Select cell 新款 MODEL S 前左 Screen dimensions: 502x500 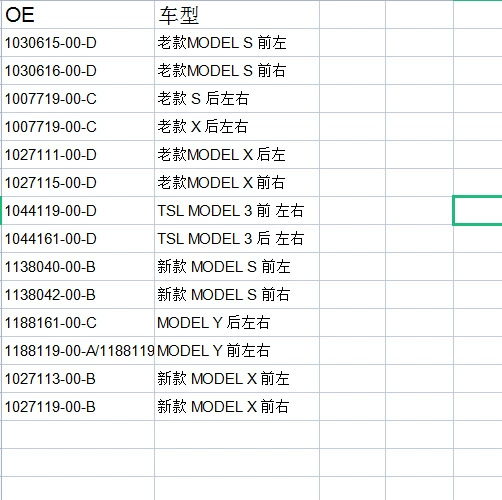(x=237, y=267)
